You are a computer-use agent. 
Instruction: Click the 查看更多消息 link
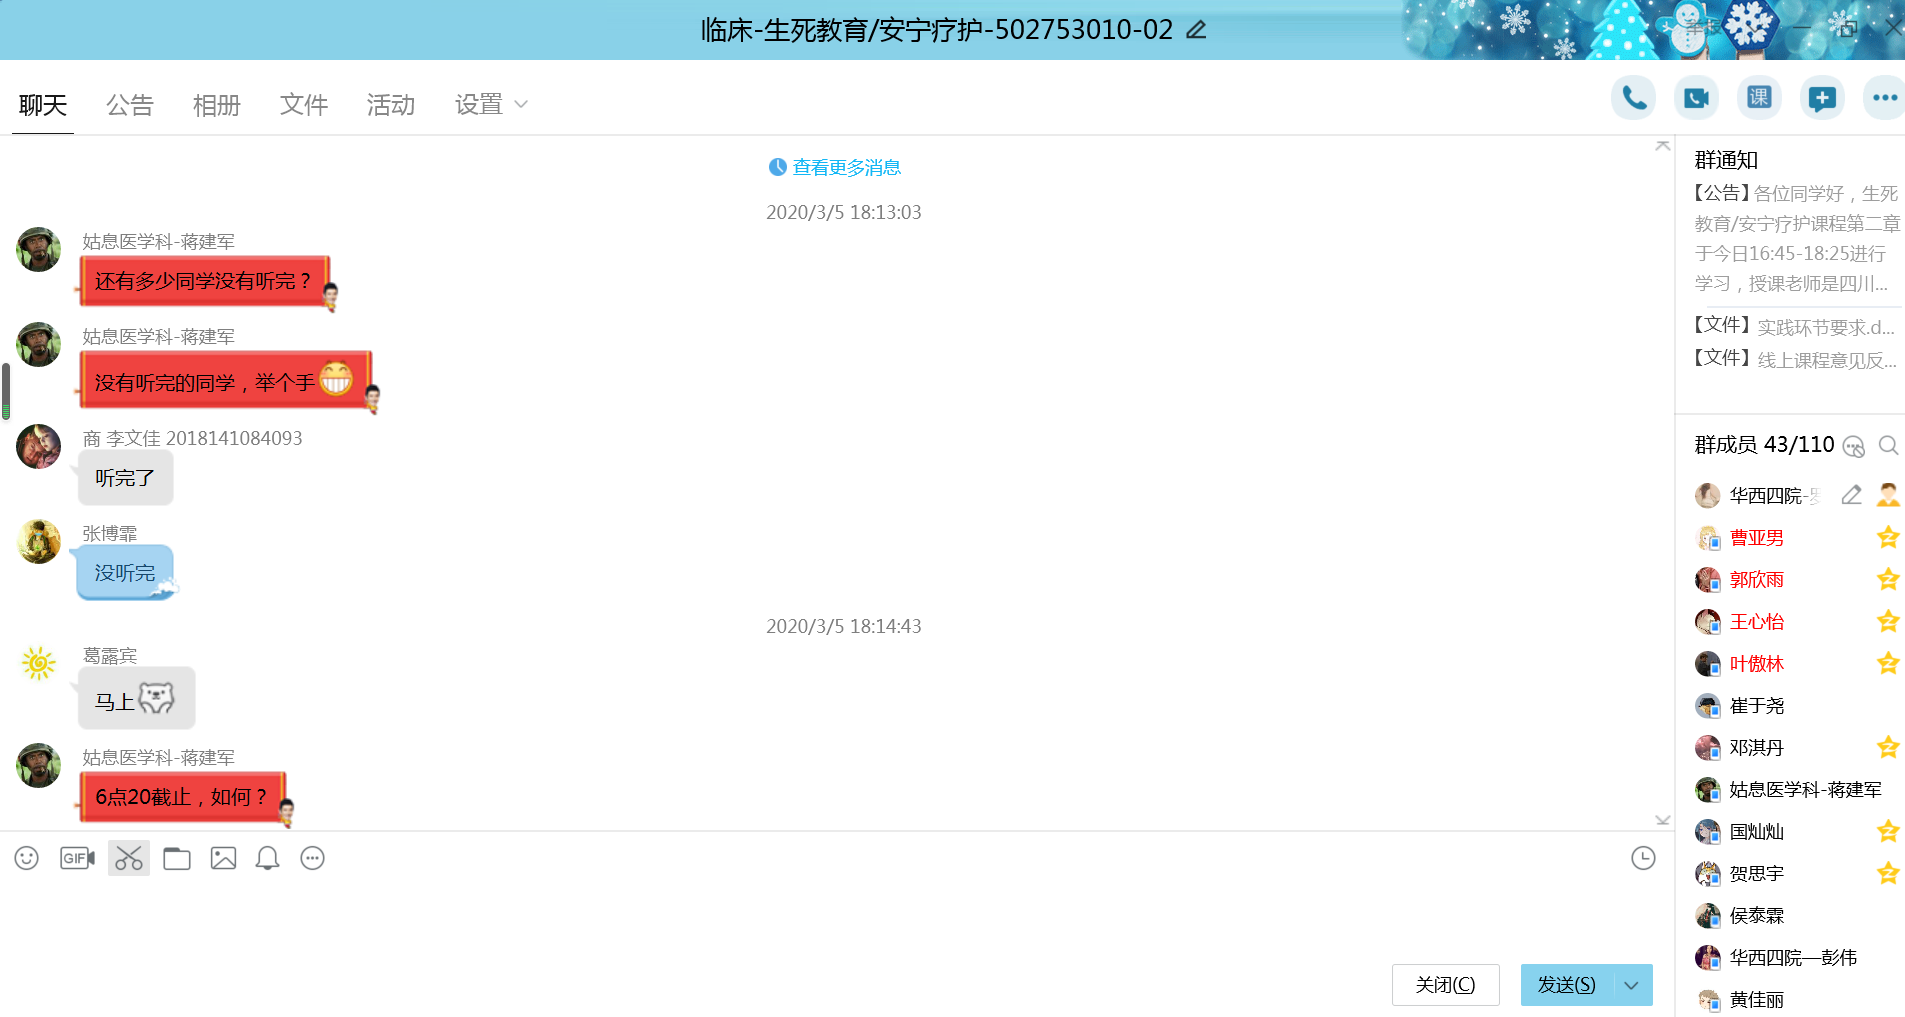coord(846,168)
